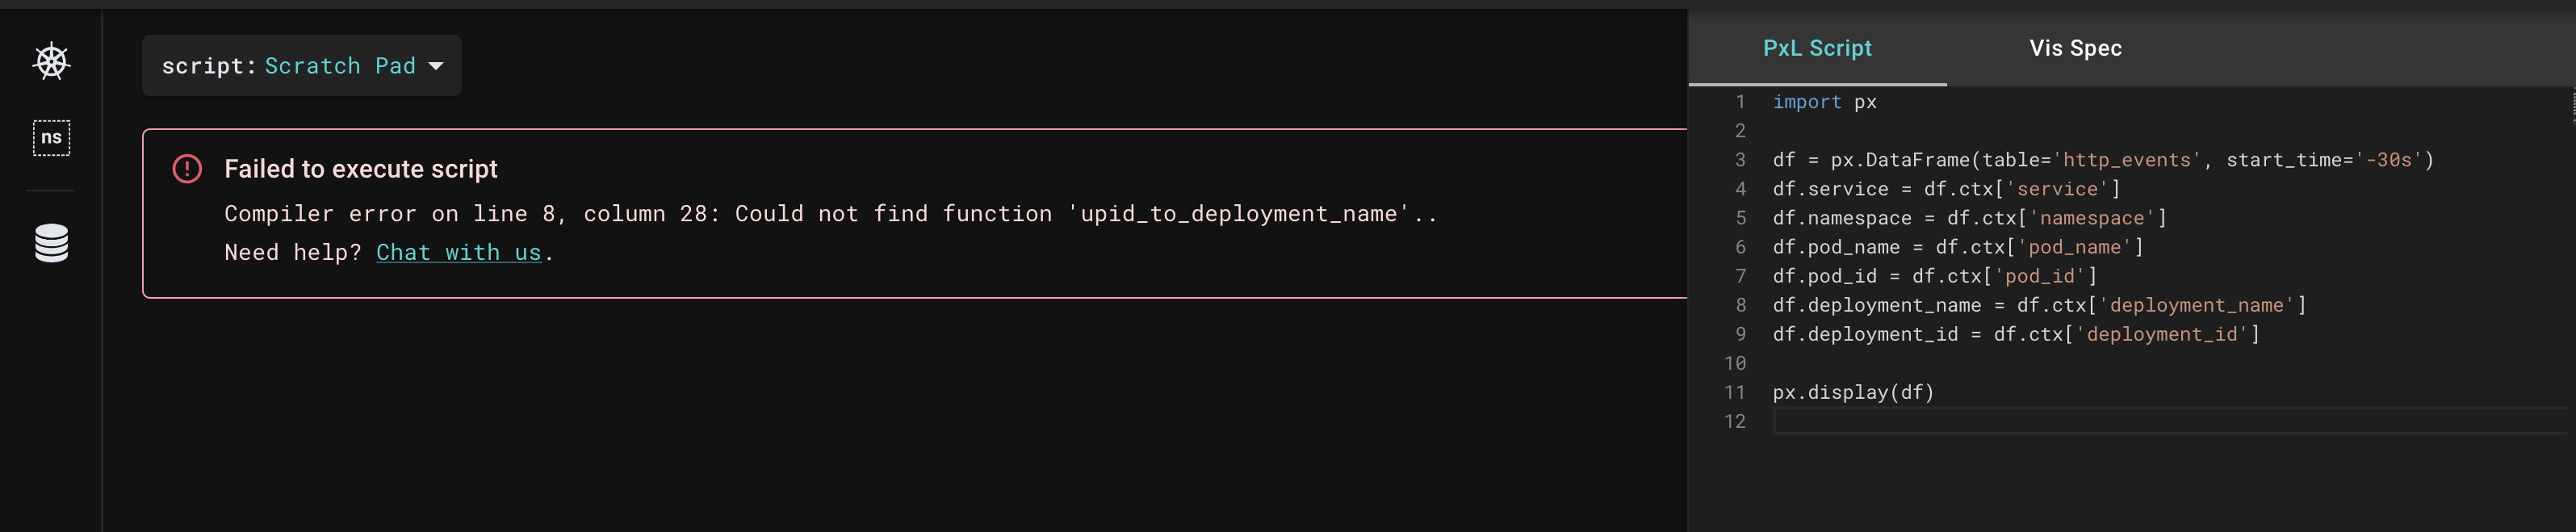The width and height of the screenshot is (2576, 532).
Task: Click the Failed to execute script heading
Action: [x=360, y=169]
